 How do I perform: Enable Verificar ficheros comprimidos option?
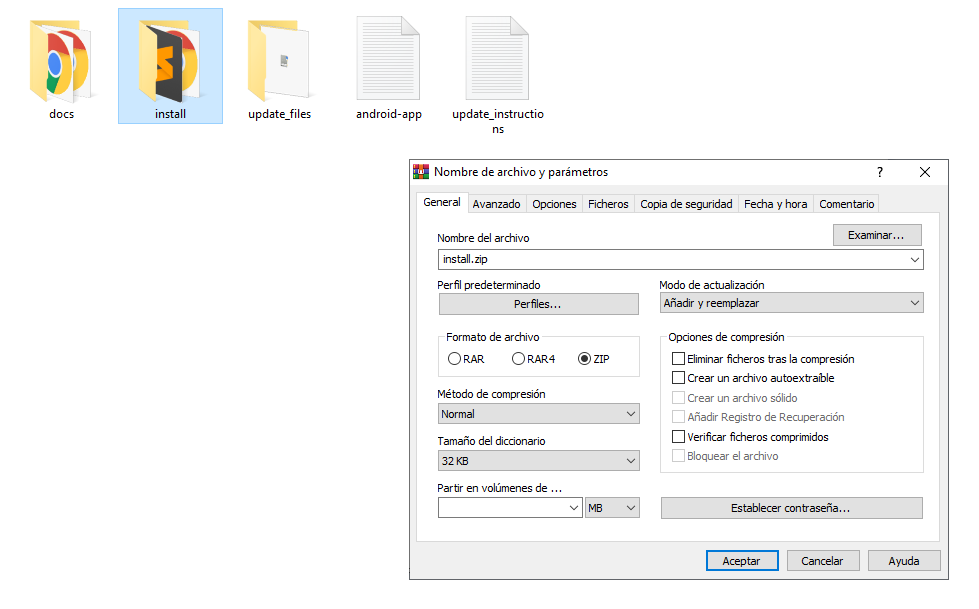[x=679, y=437]
